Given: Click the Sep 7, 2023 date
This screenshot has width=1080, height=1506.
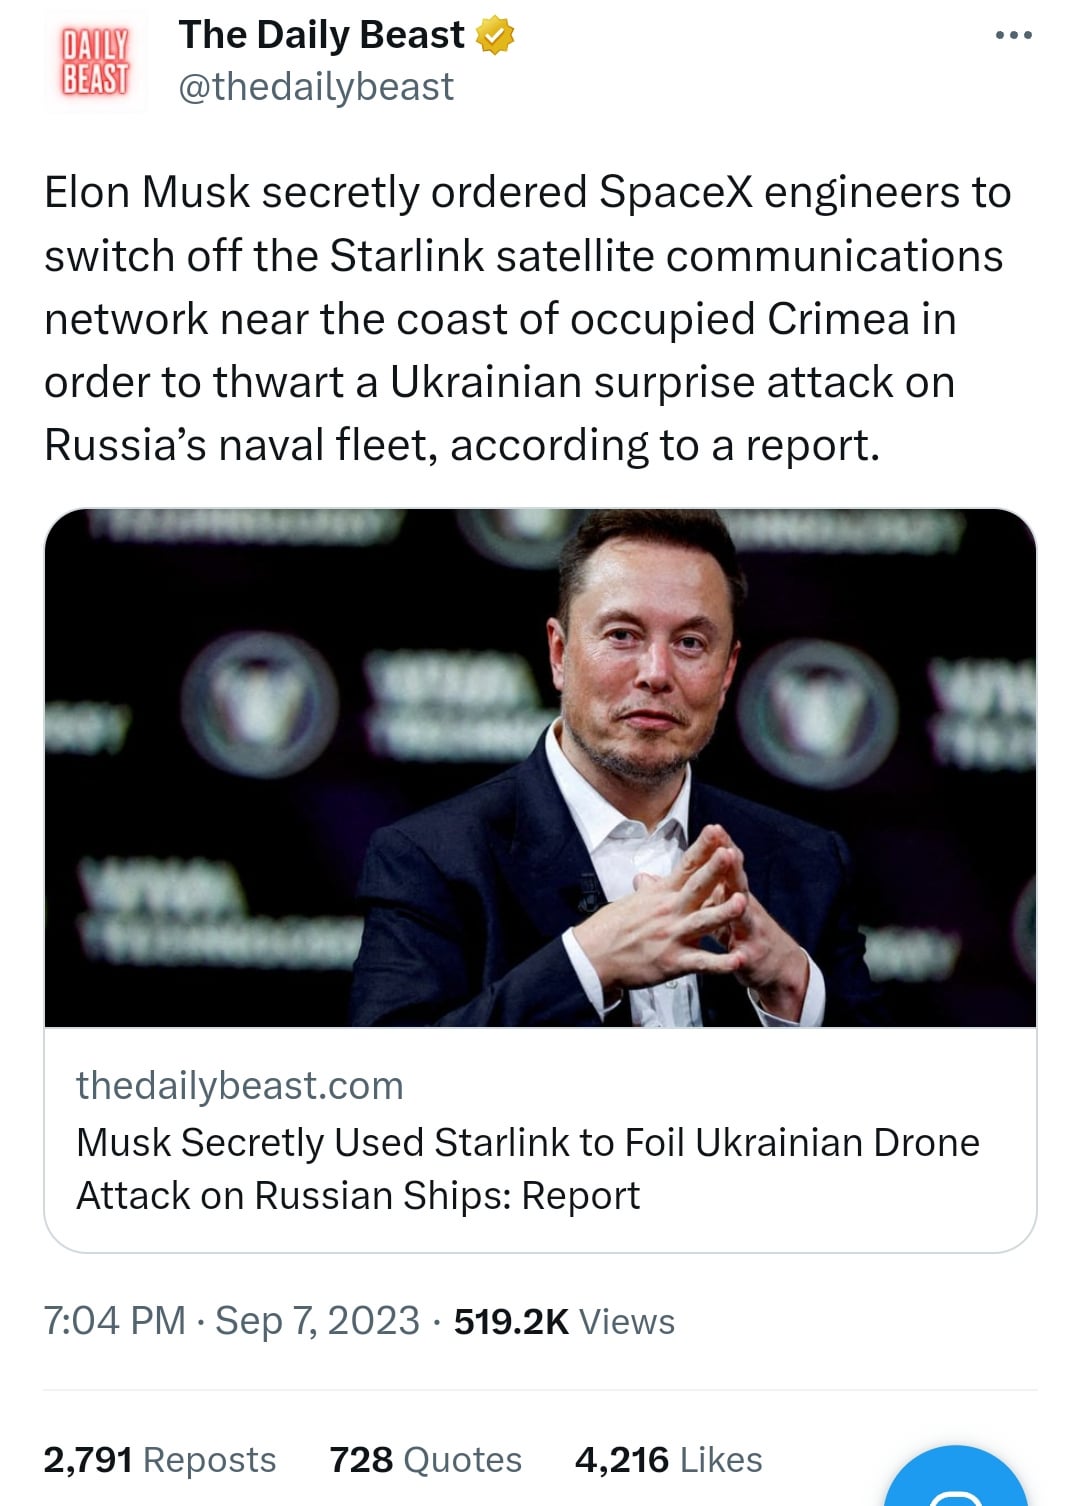Looking at the screenshot, I should tap(317, 1321).
